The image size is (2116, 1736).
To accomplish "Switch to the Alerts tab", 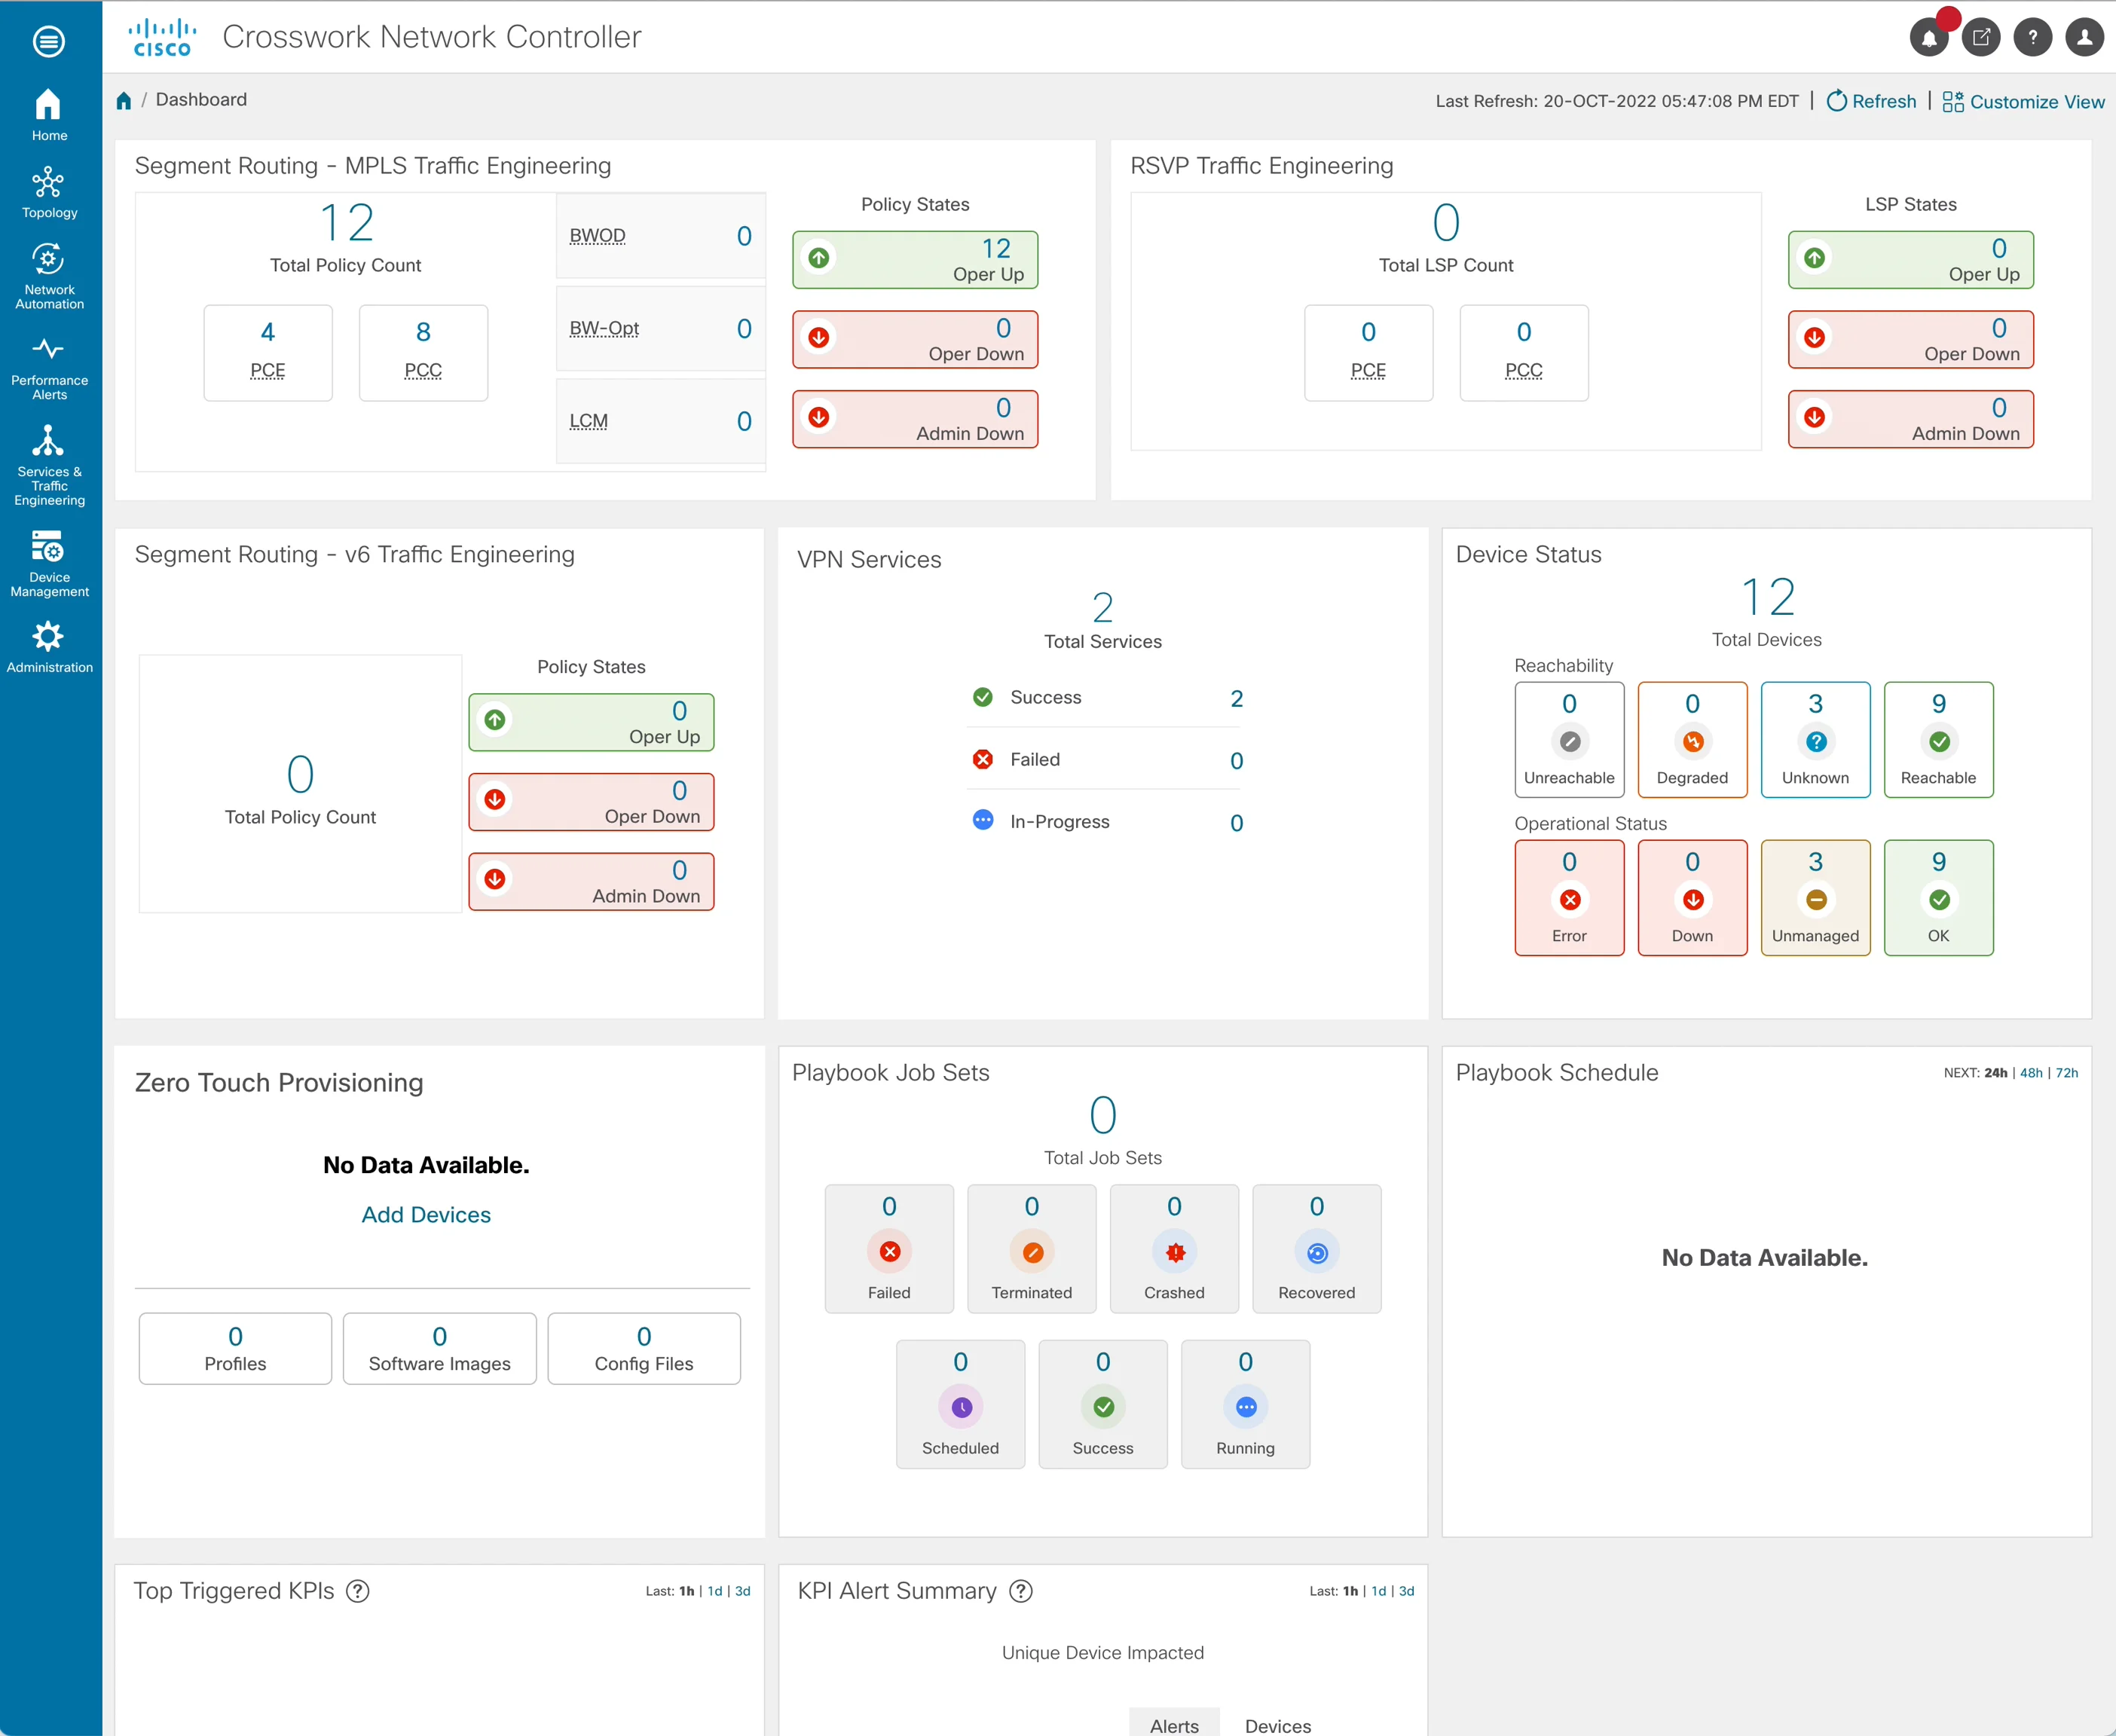I will coord(1174,1724).
